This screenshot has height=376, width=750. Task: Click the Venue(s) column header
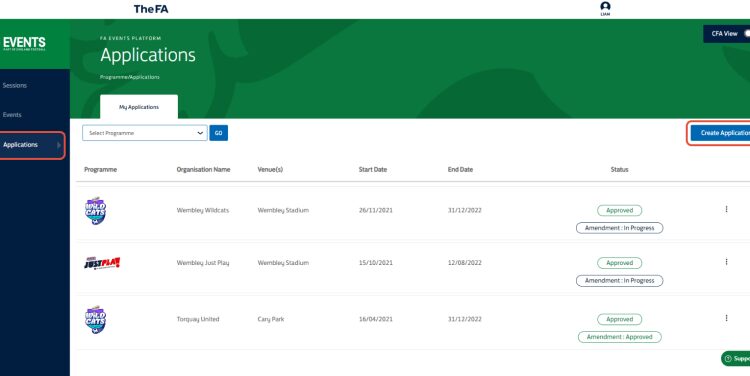coord(270,170)
